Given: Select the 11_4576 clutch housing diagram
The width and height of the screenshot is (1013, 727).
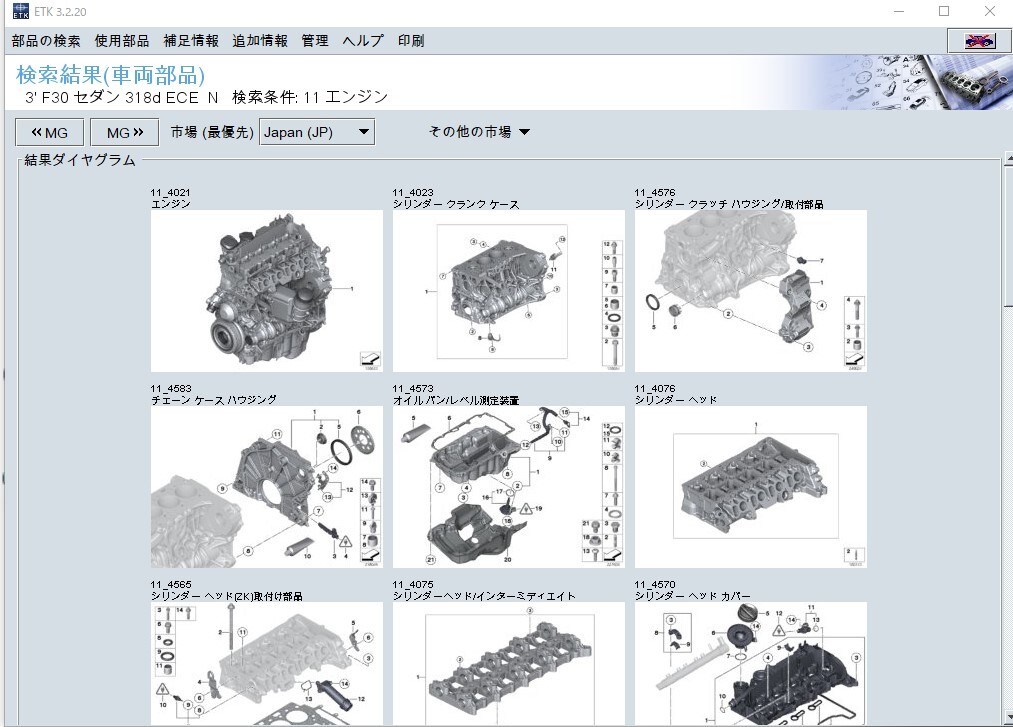Looking at the screenshot, I should pyautogui.click(x=750, y=290).
